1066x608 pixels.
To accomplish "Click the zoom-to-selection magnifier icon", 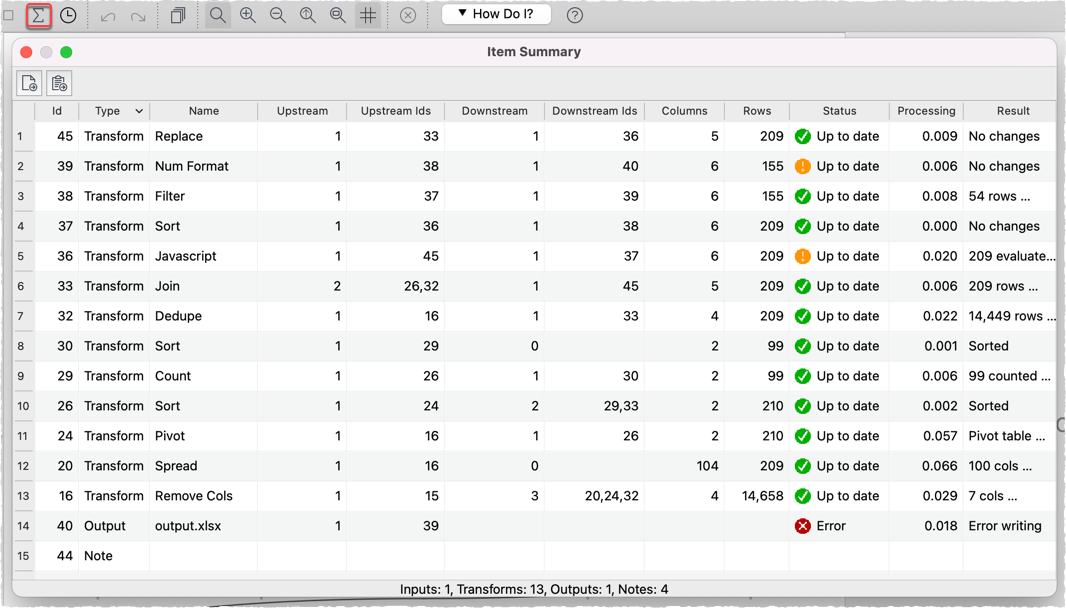I will (337, 15).
